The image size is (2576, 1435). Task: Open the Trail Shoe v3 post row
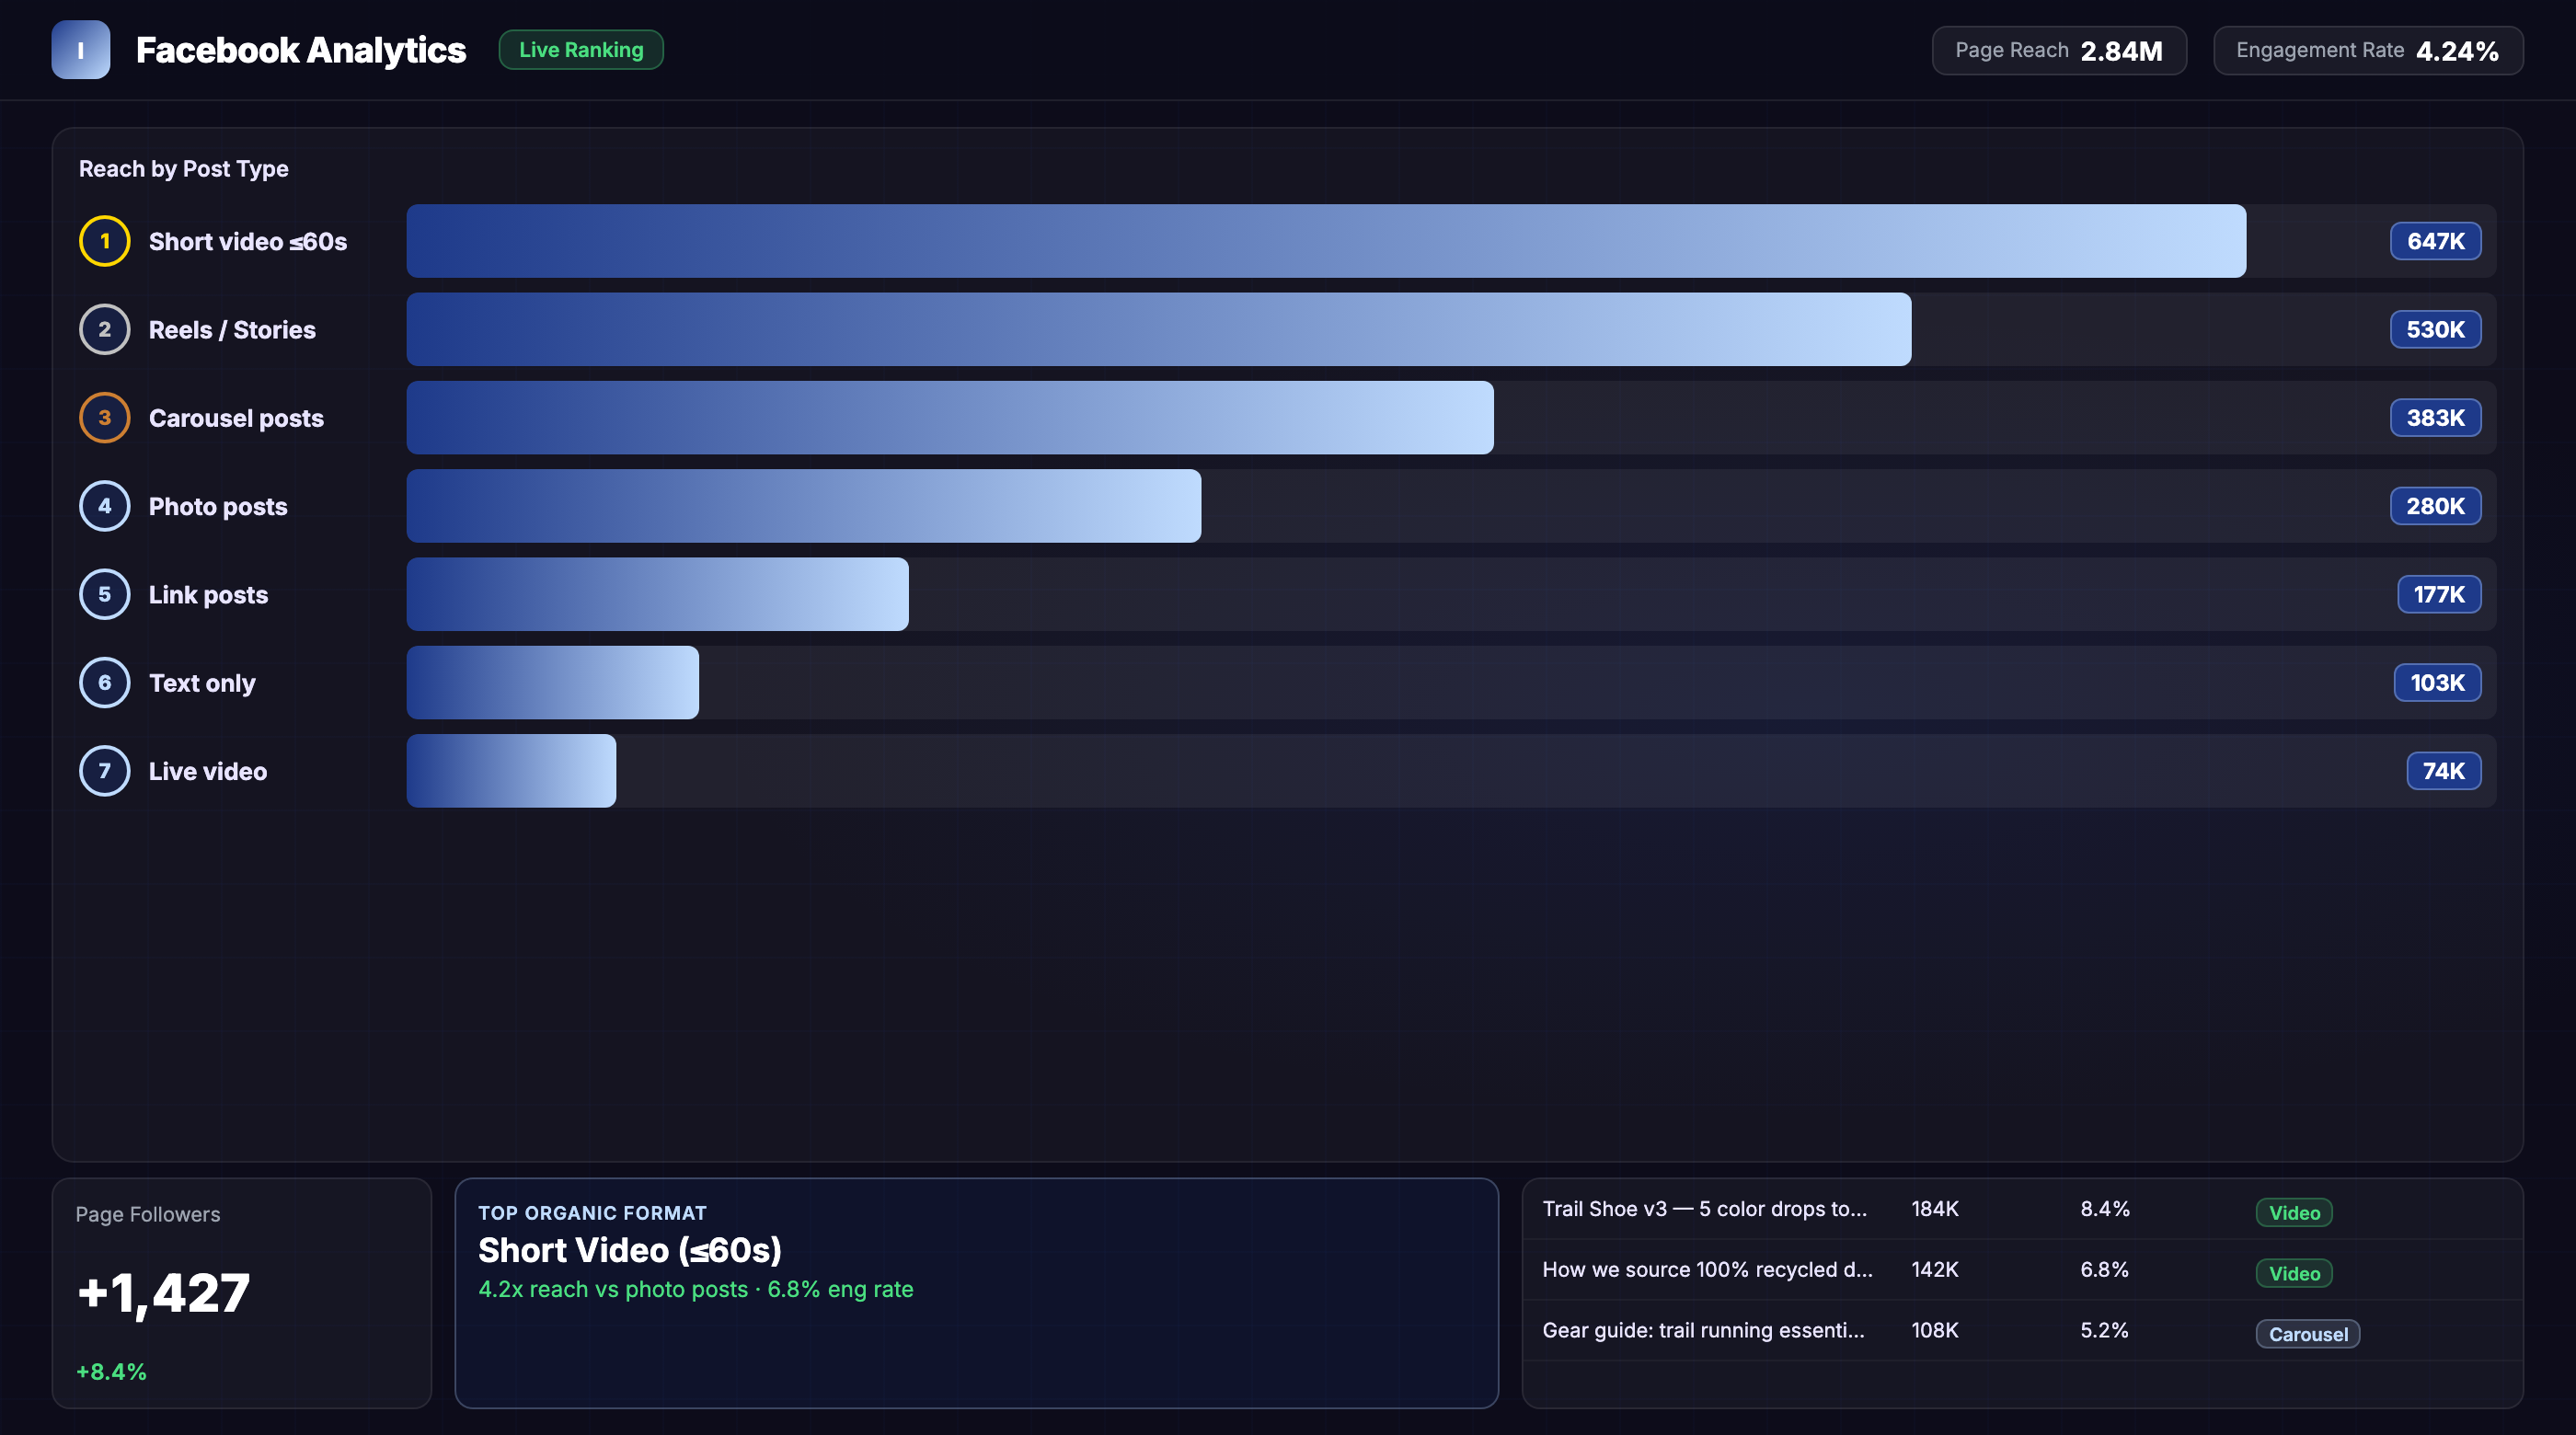2022,1209
